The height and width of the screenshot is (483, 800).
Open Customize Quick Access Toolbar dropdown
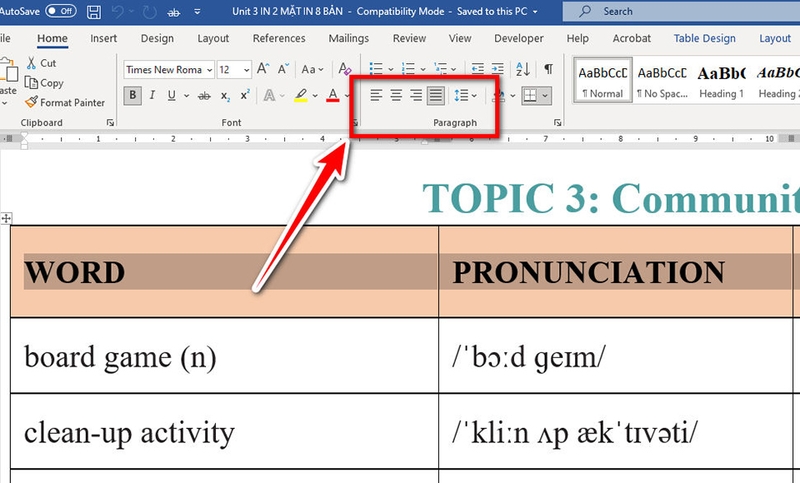(197, 12)
